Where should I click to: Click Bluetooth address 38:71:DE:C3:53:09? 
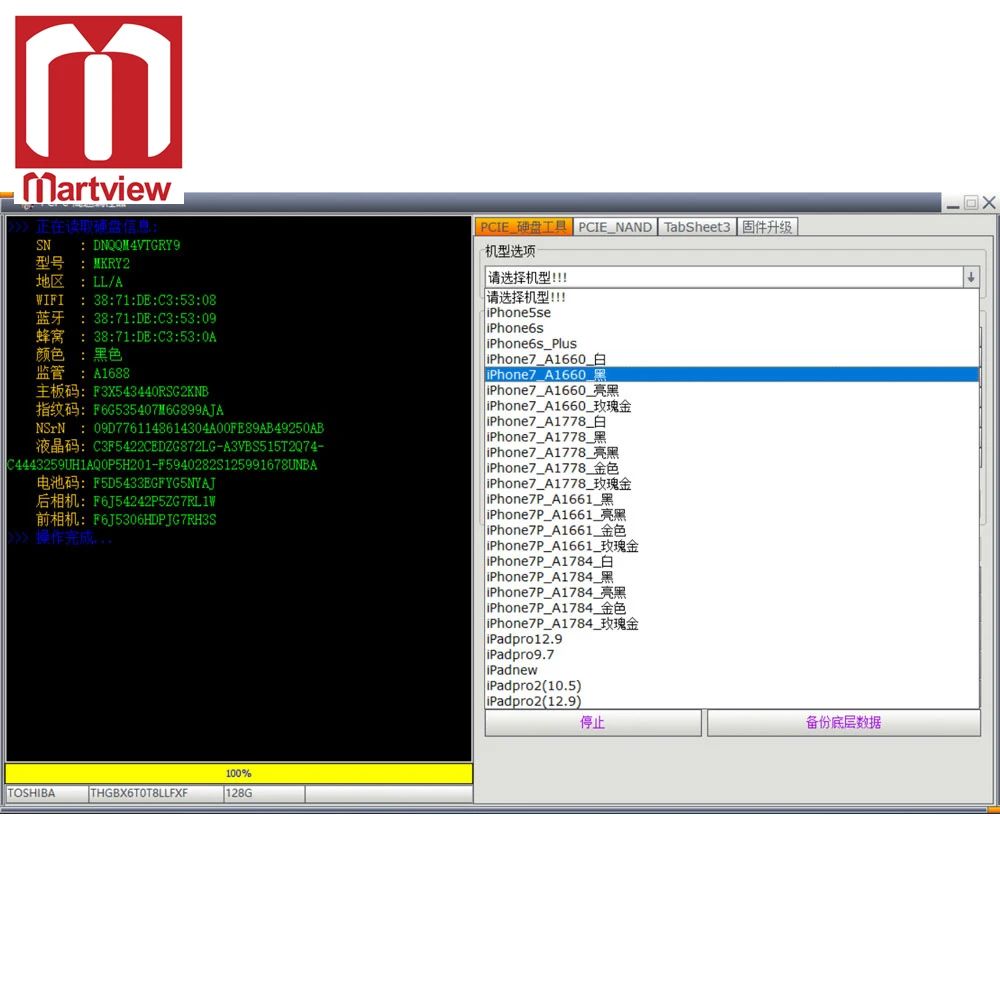(x=155, y=318)
